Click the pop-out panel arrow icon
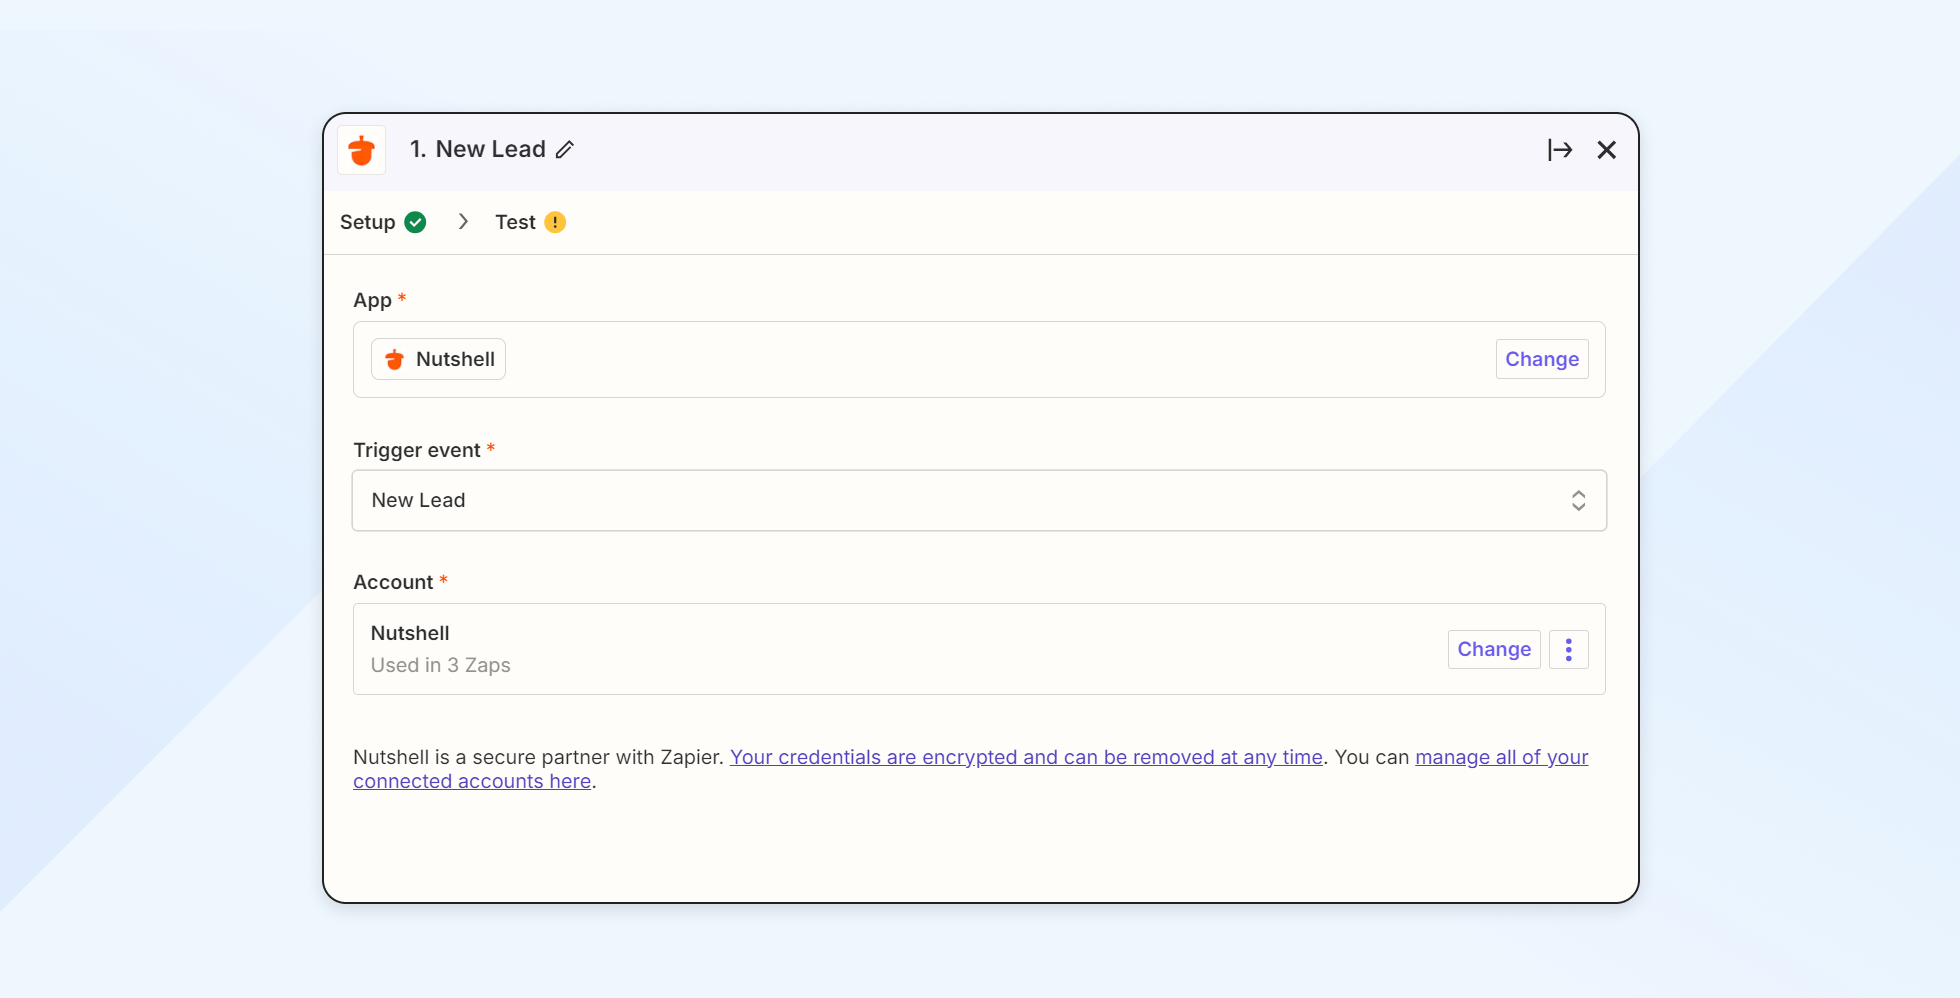Viewport: 1960px width, 998px height. tap(1560, 149)
